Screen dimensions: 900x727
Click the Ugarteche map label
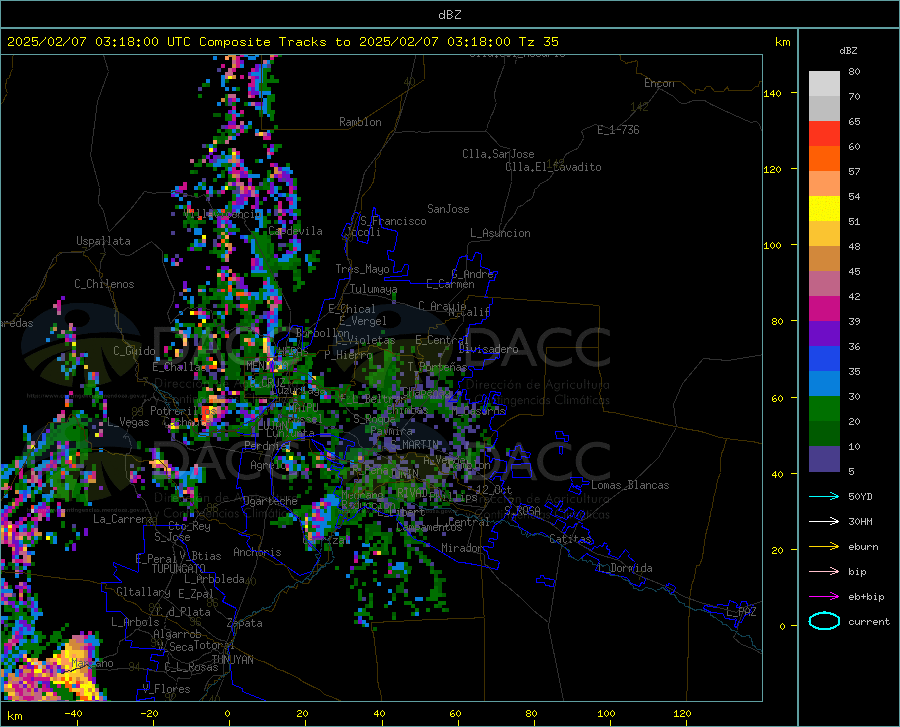point(270,501)
